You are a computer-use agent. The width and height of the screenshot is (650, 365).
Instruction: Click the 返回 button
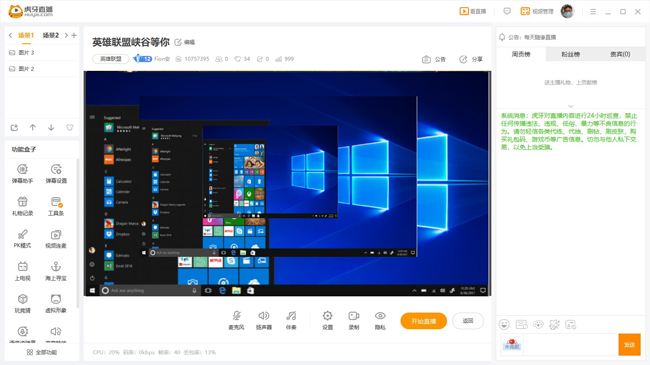coord(468,321)
